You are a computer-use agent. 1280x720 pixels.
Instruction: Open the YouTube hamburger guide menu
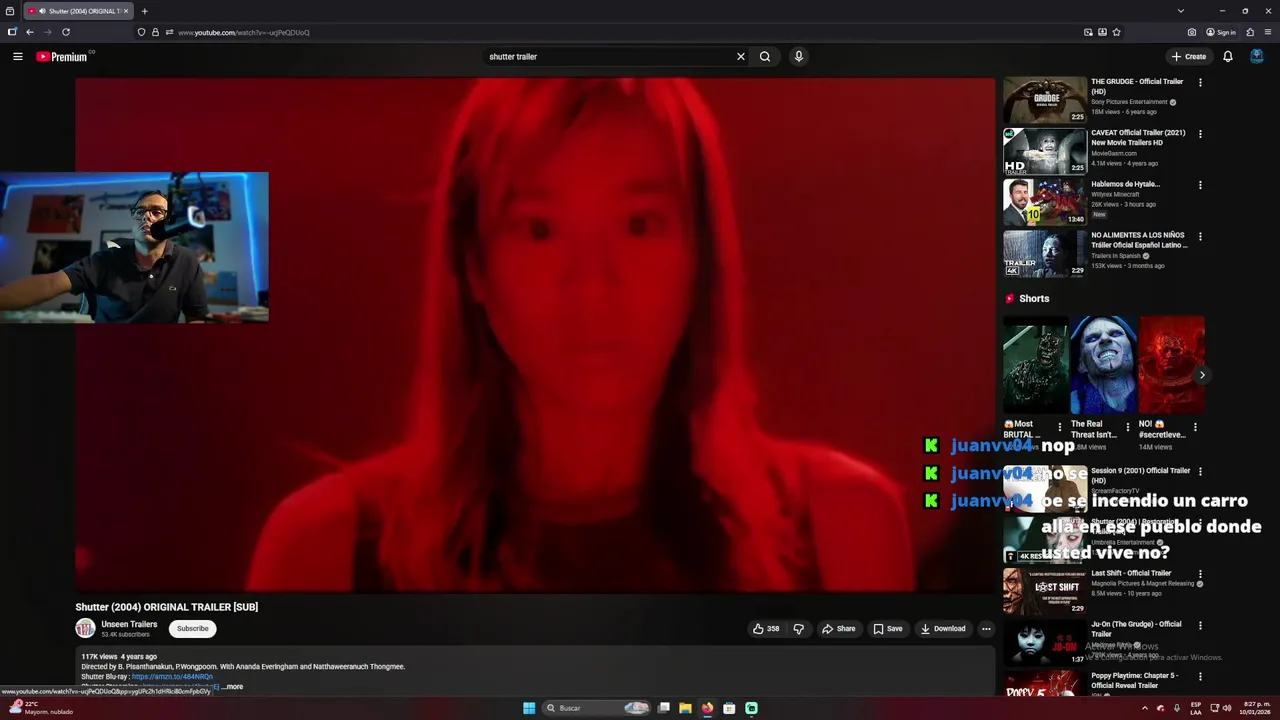[17, 57]
